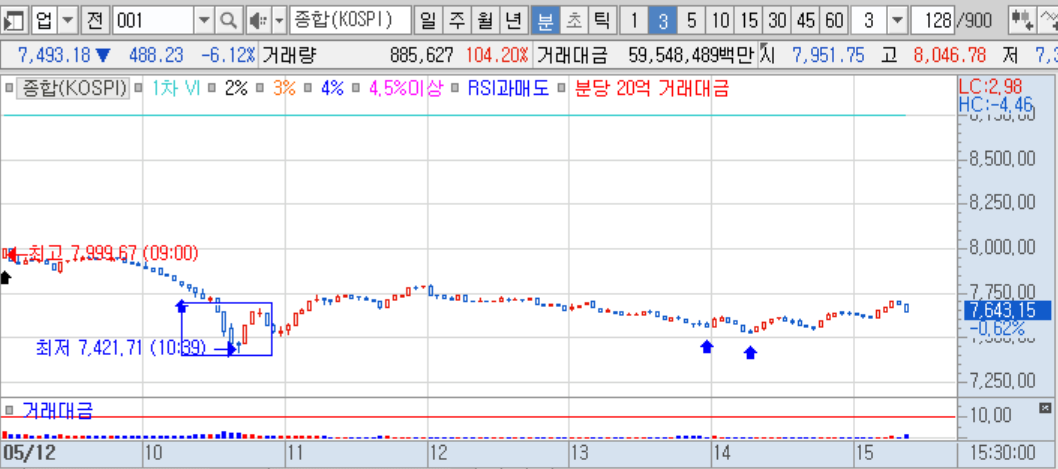Open the minute interval 3 dropdown arrow
This screenshot has height=469, width=1058.
point(896,21)
